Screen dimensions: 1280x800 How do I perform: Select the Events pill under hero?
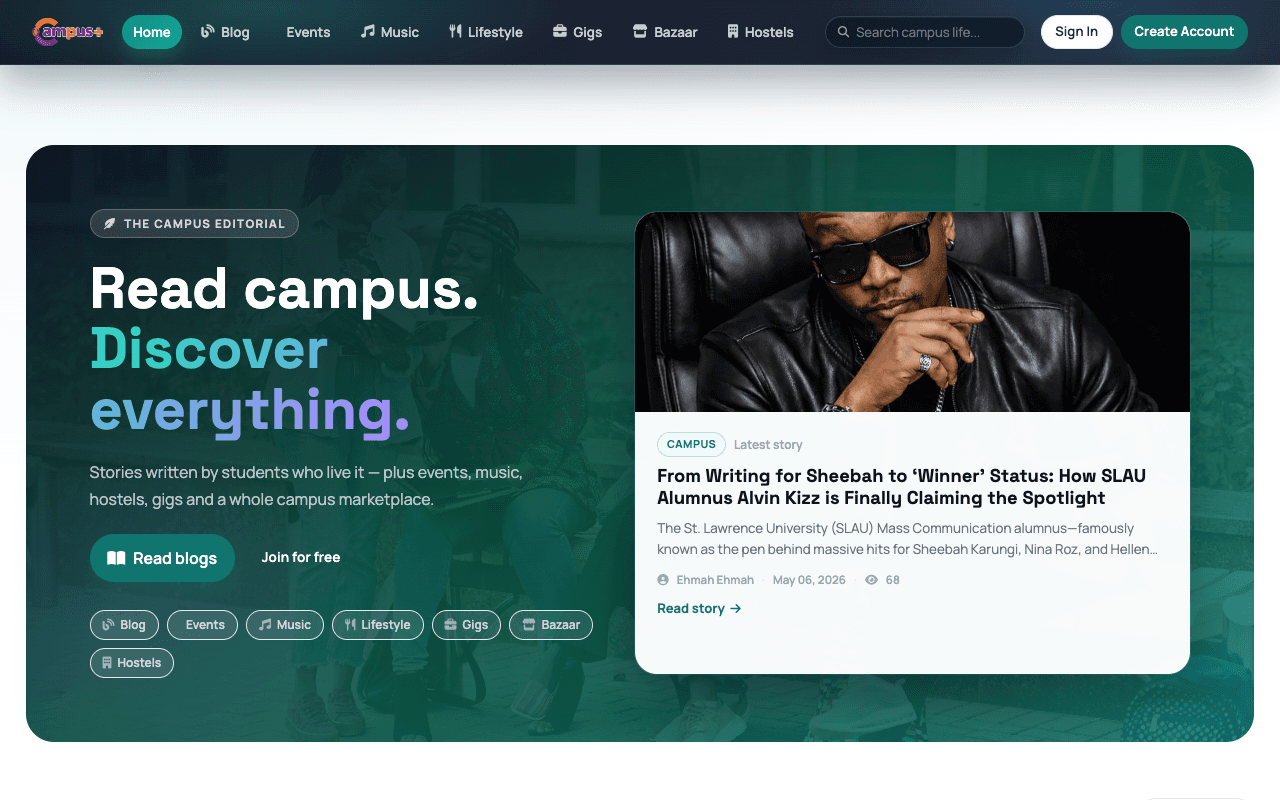coord(202,625)
